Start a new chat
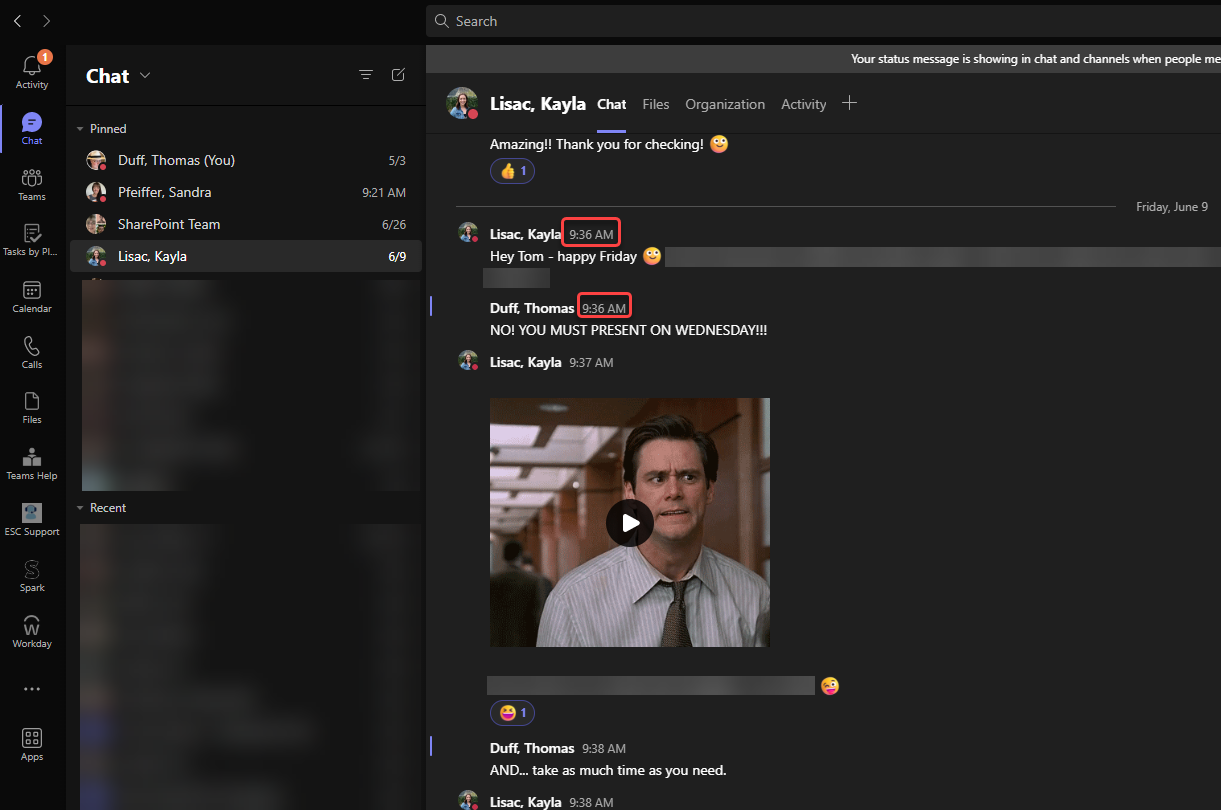This screenshot has width=1221, height=810. 398,74
